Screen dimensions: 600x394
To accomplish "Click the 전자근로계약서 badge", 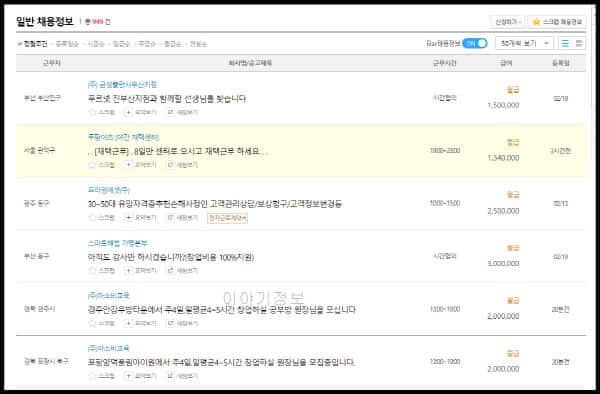I will (x=228, y=218).
